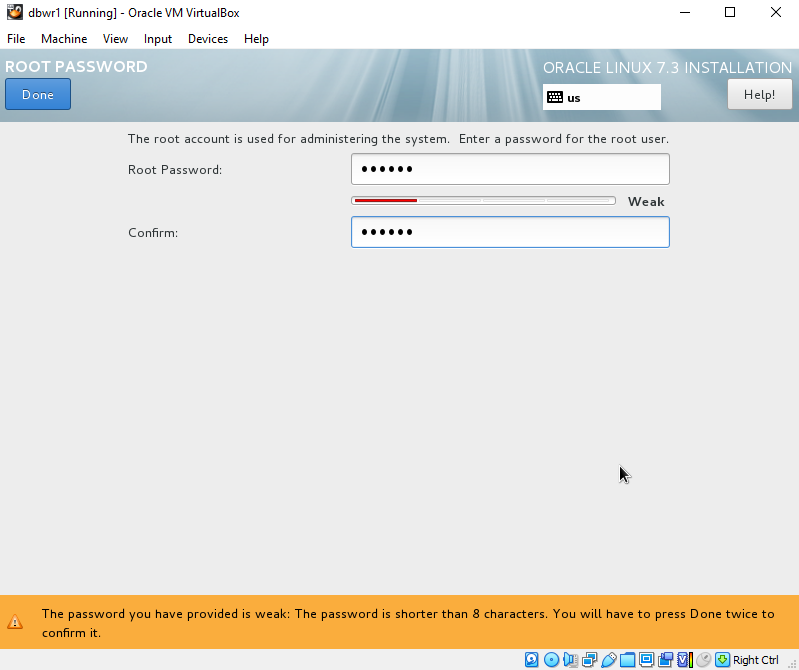Click the CPU virtualization status icon

(684, 660)
